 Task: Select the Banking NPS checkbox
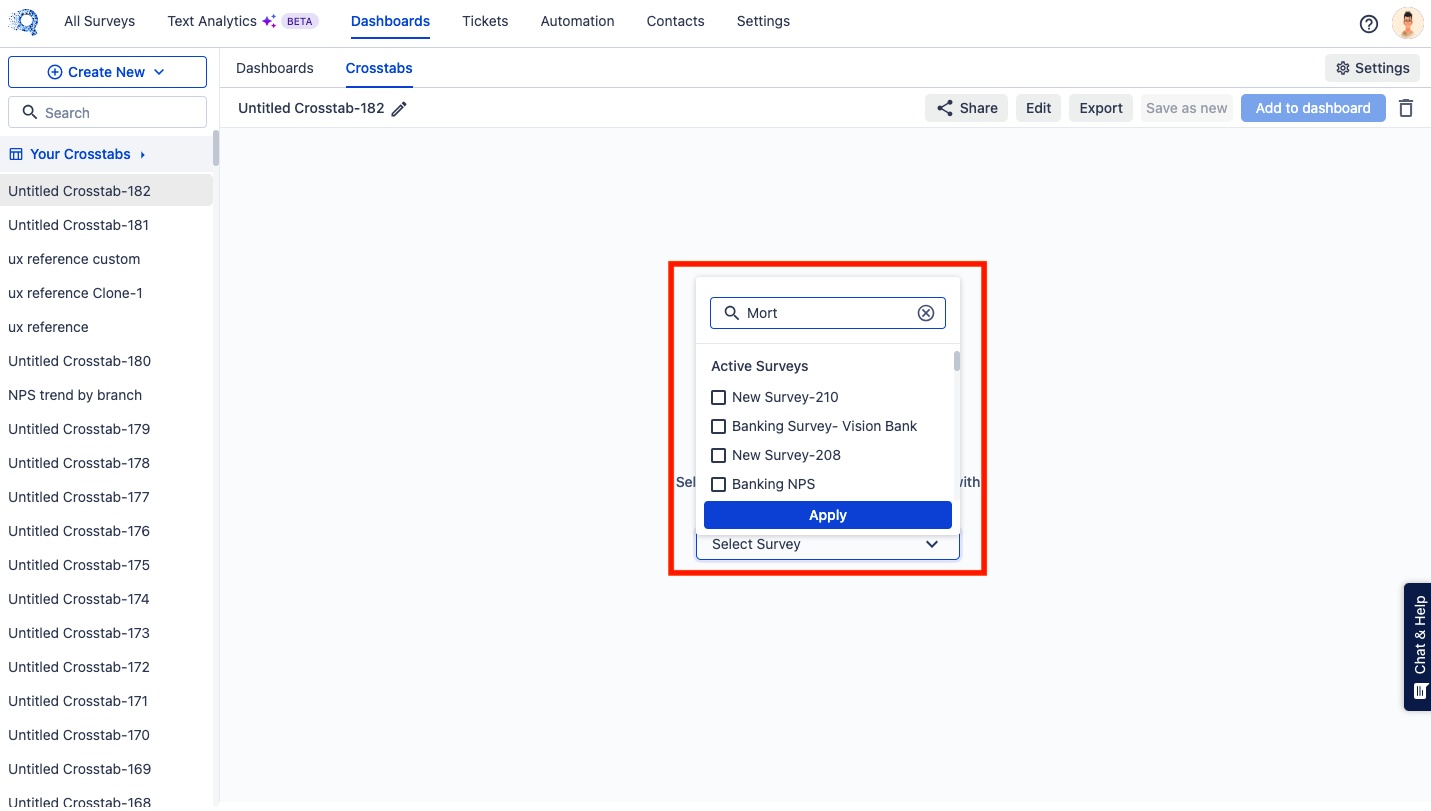click(718, 484)
